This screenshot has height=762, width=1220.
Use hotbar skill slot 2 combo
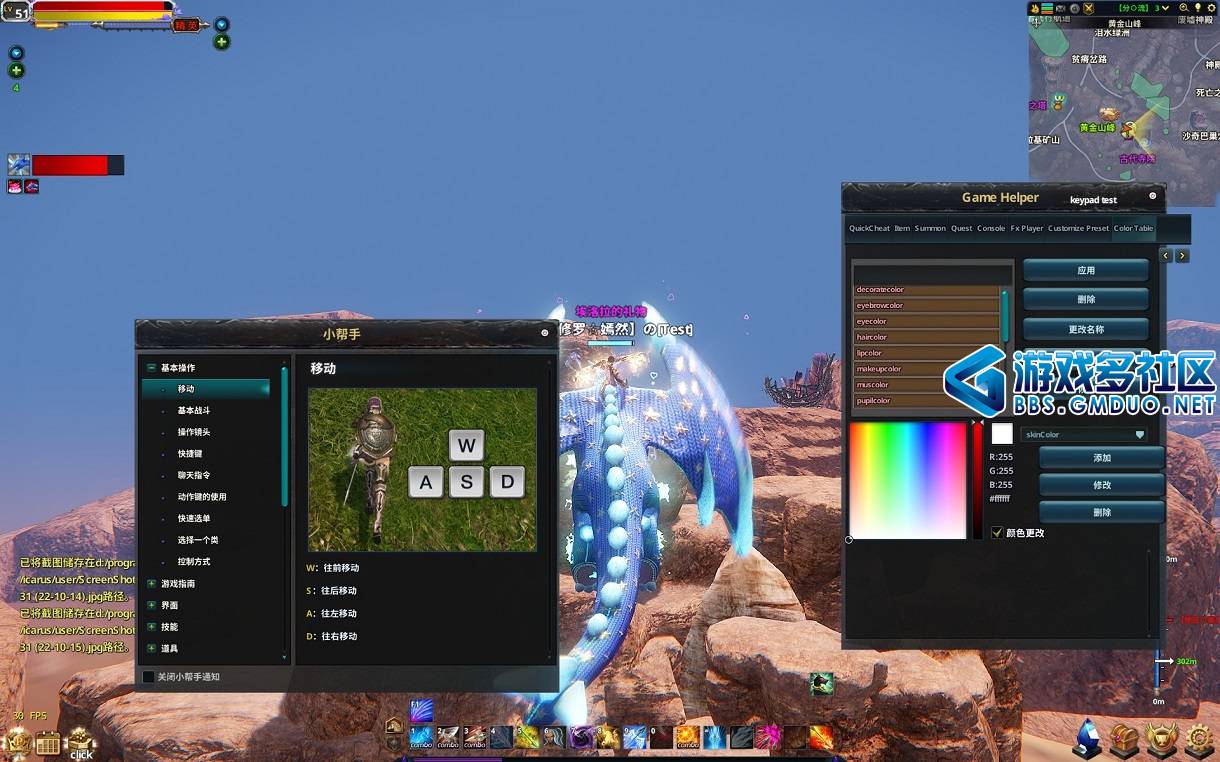[x=448, y=737]
